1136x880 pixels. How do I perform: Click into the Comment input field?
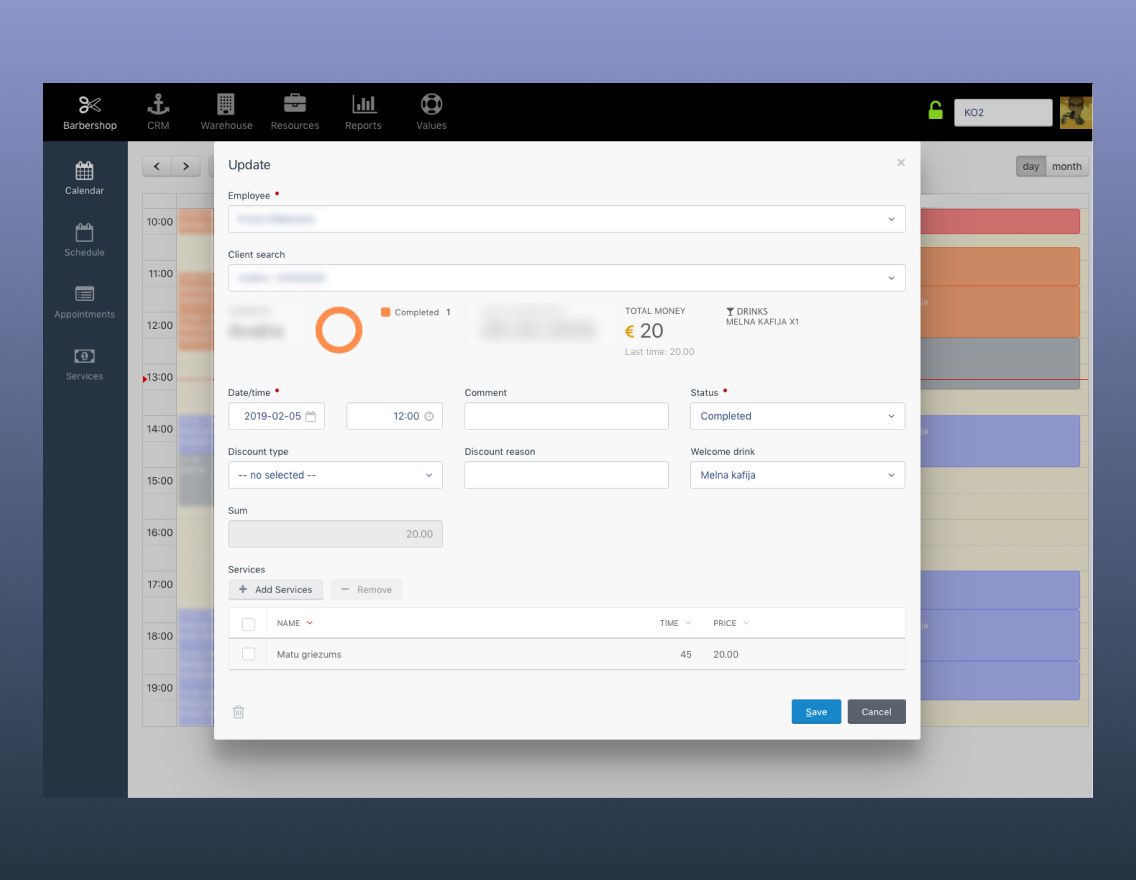click(566, 416)
